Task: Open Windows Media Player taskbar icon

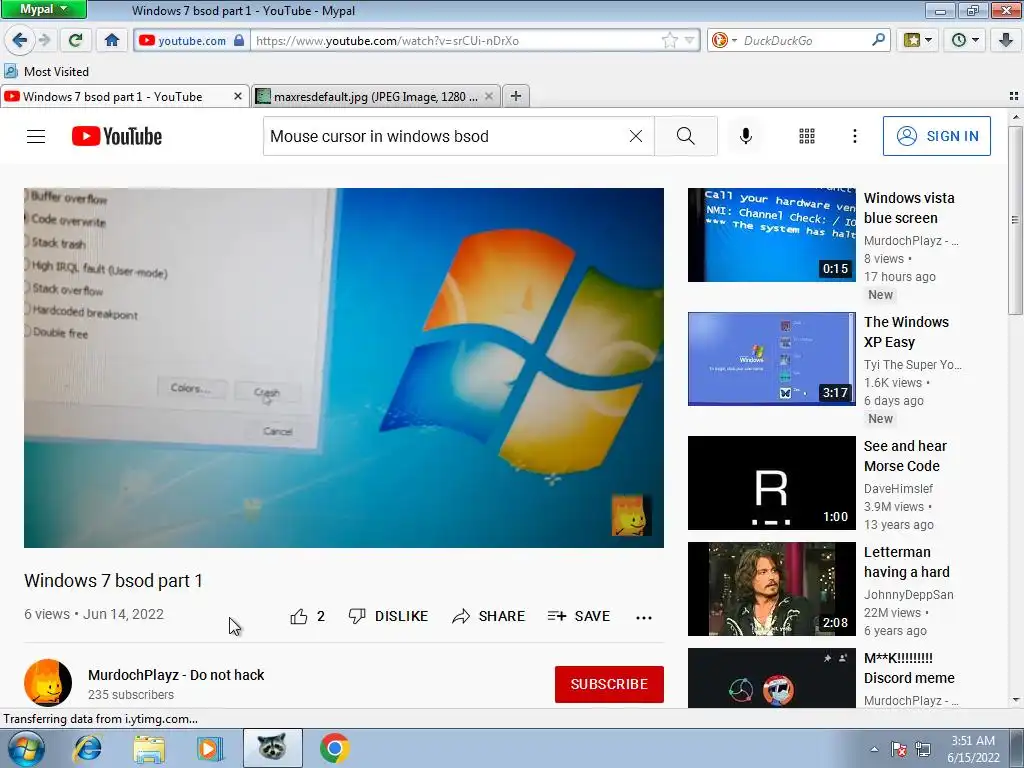Action: [210, 748]
